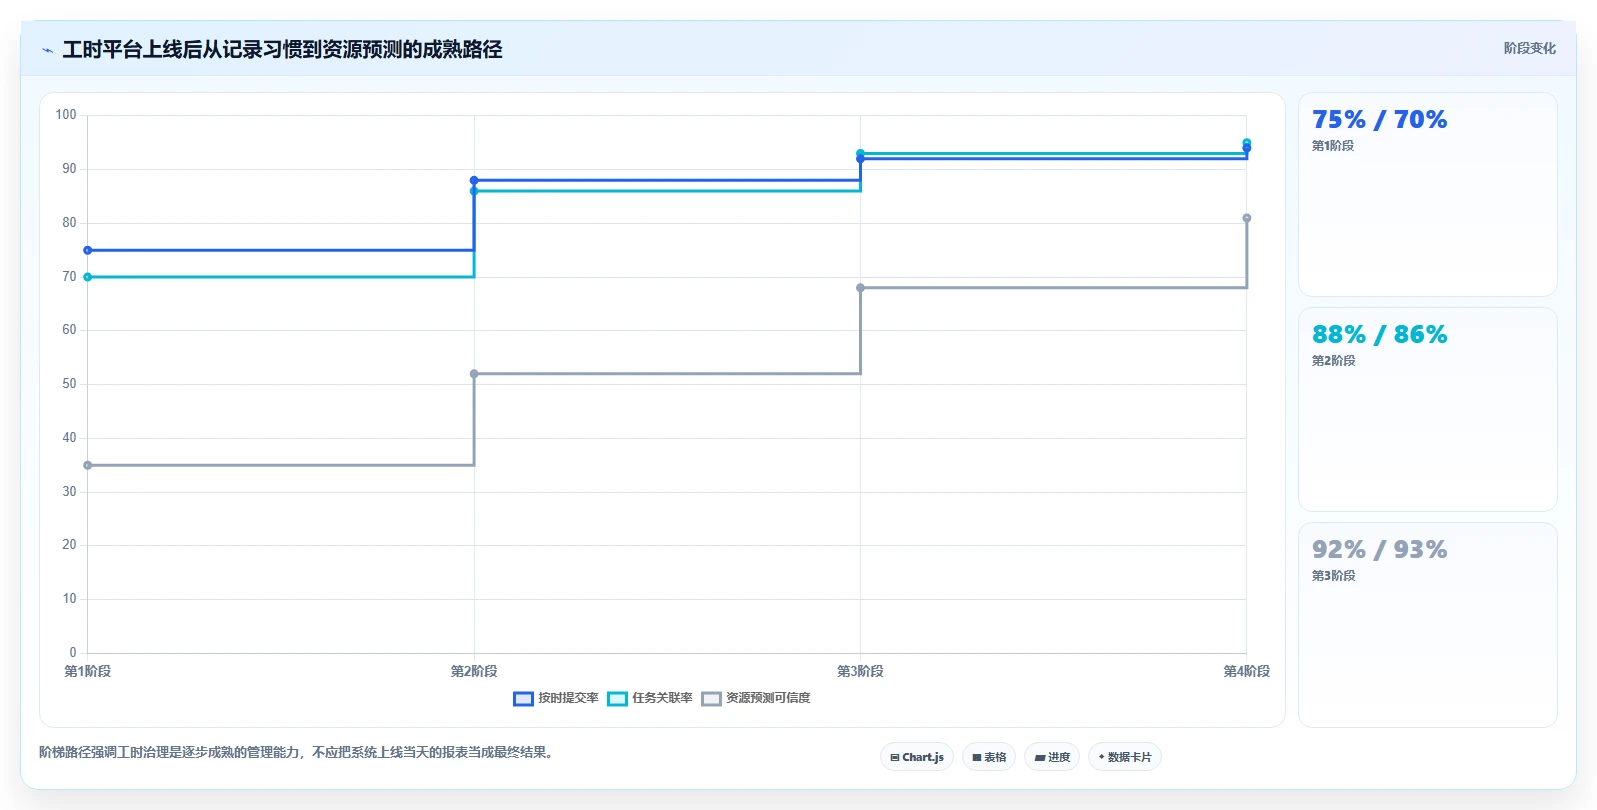Click the cyan 任务关联率 legend color box
The width and height of the screenshot is (1597, 810).
pyautogui.click(x=617, y=698)
